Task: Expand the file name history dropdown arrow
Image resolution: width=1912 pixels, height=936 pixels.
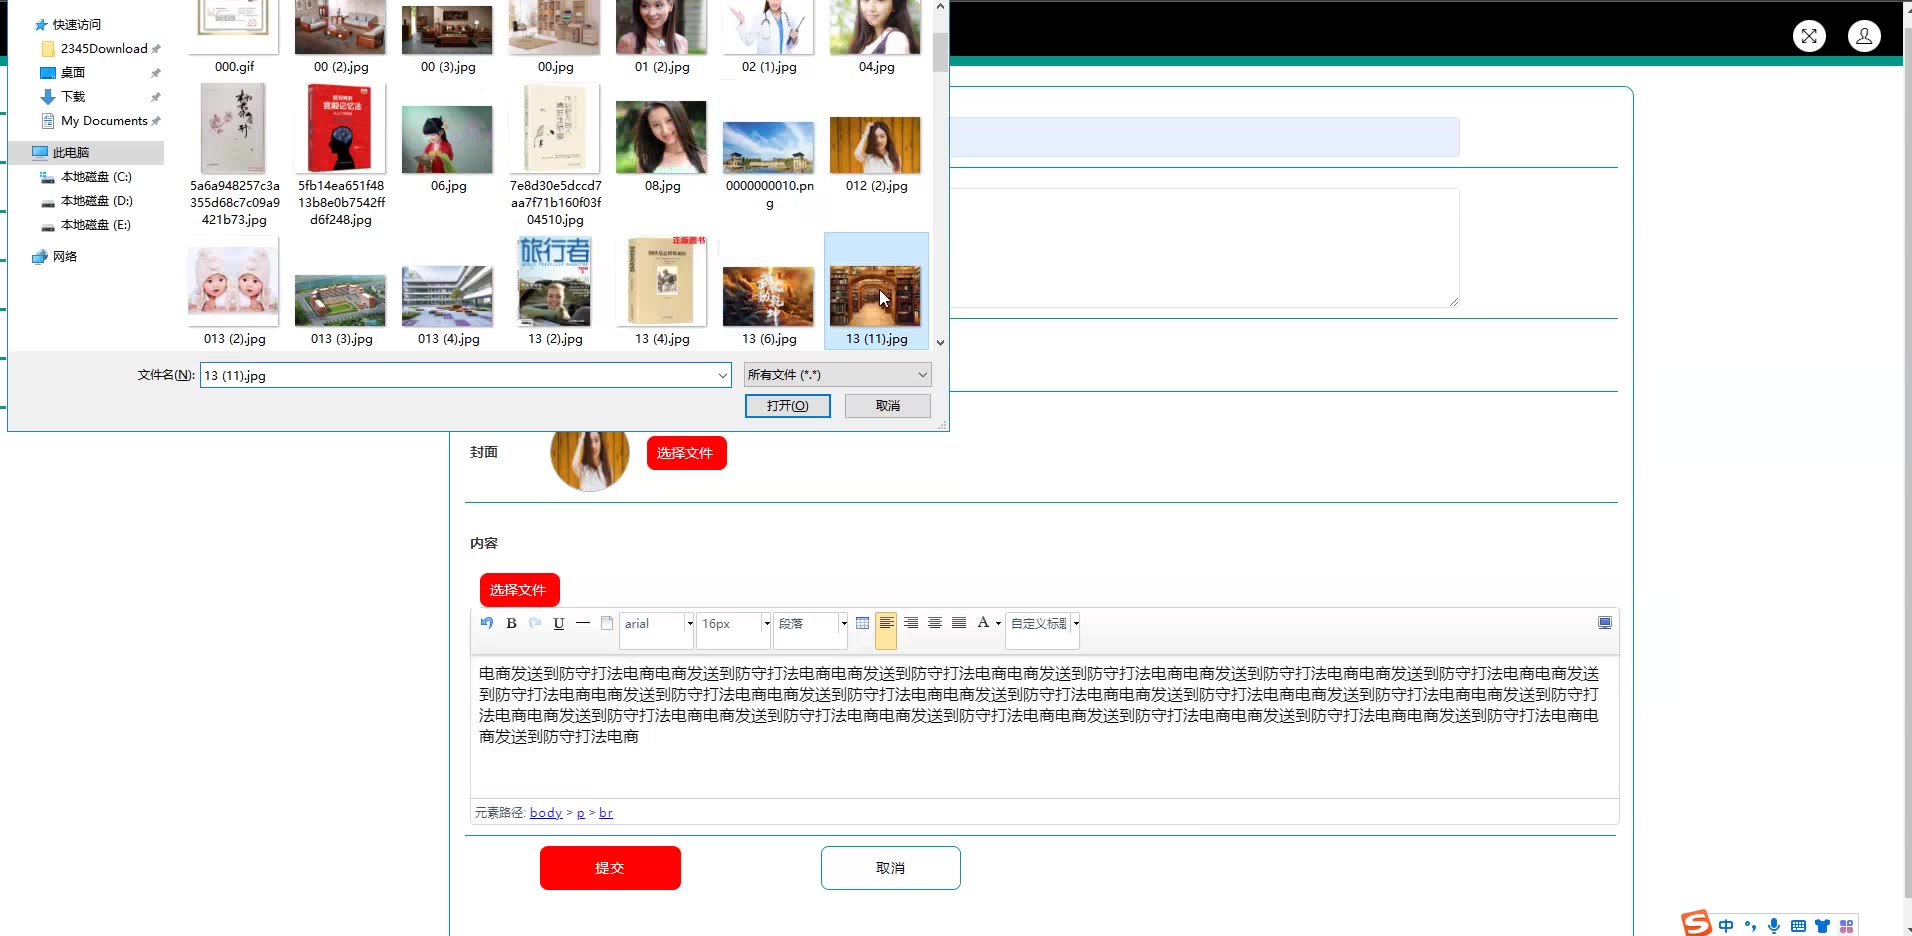Action: point(722,376)
